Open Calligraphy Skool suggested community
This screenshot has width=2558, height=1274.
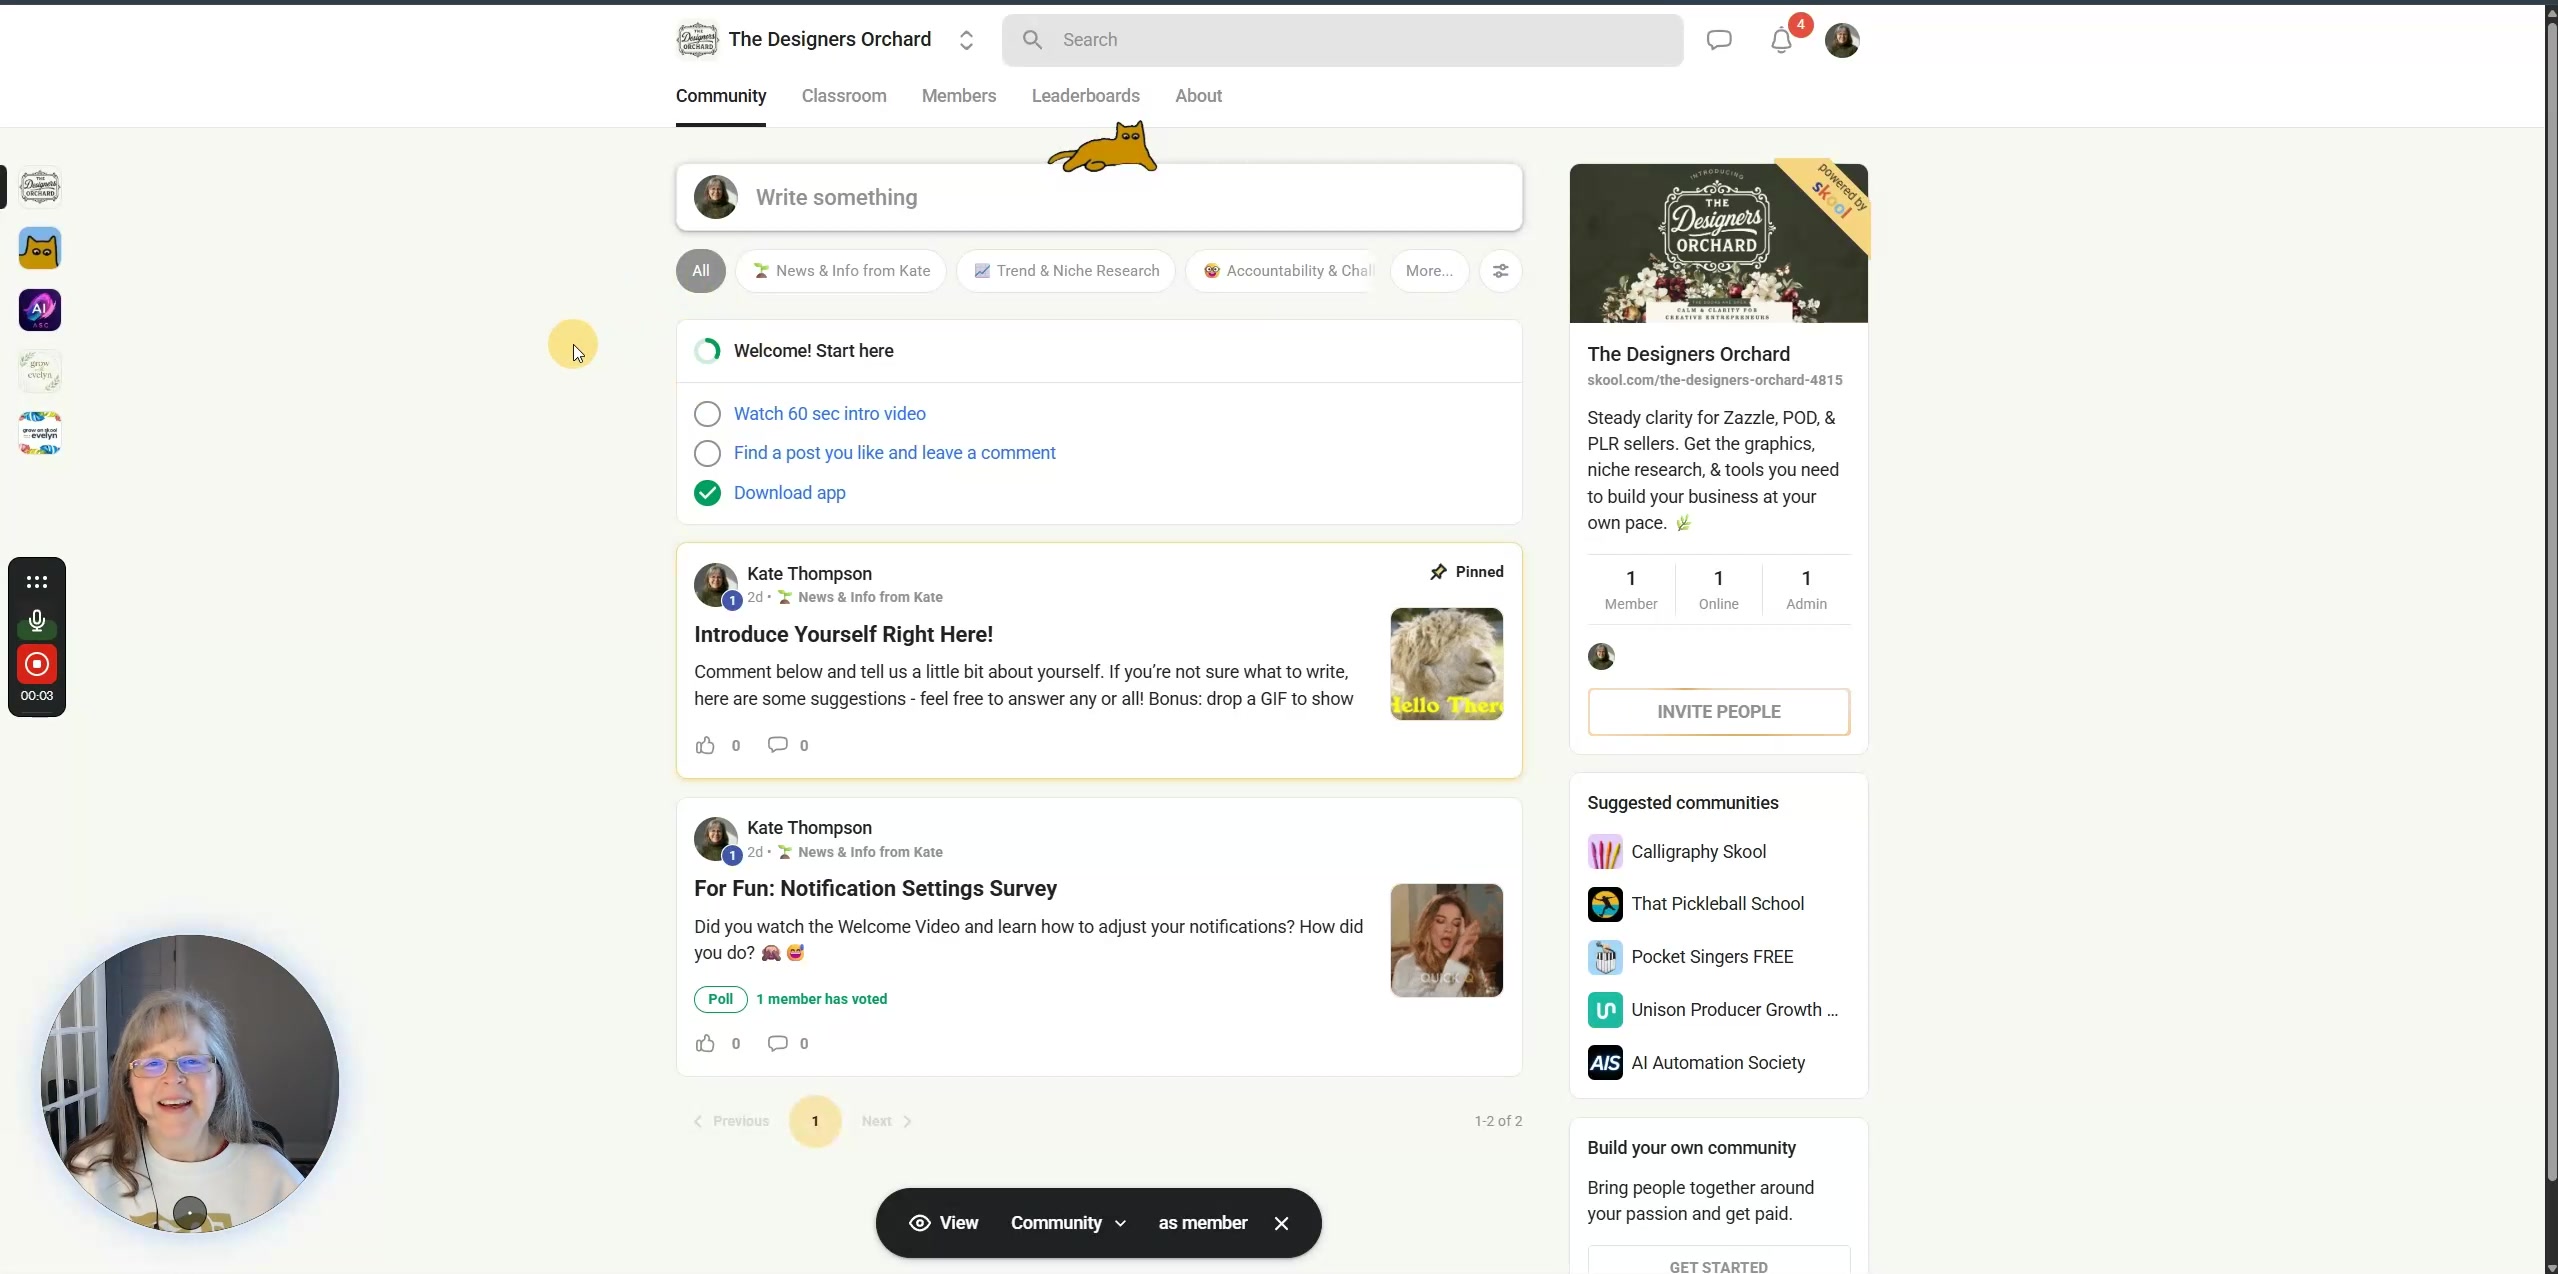coord(1697,852)
